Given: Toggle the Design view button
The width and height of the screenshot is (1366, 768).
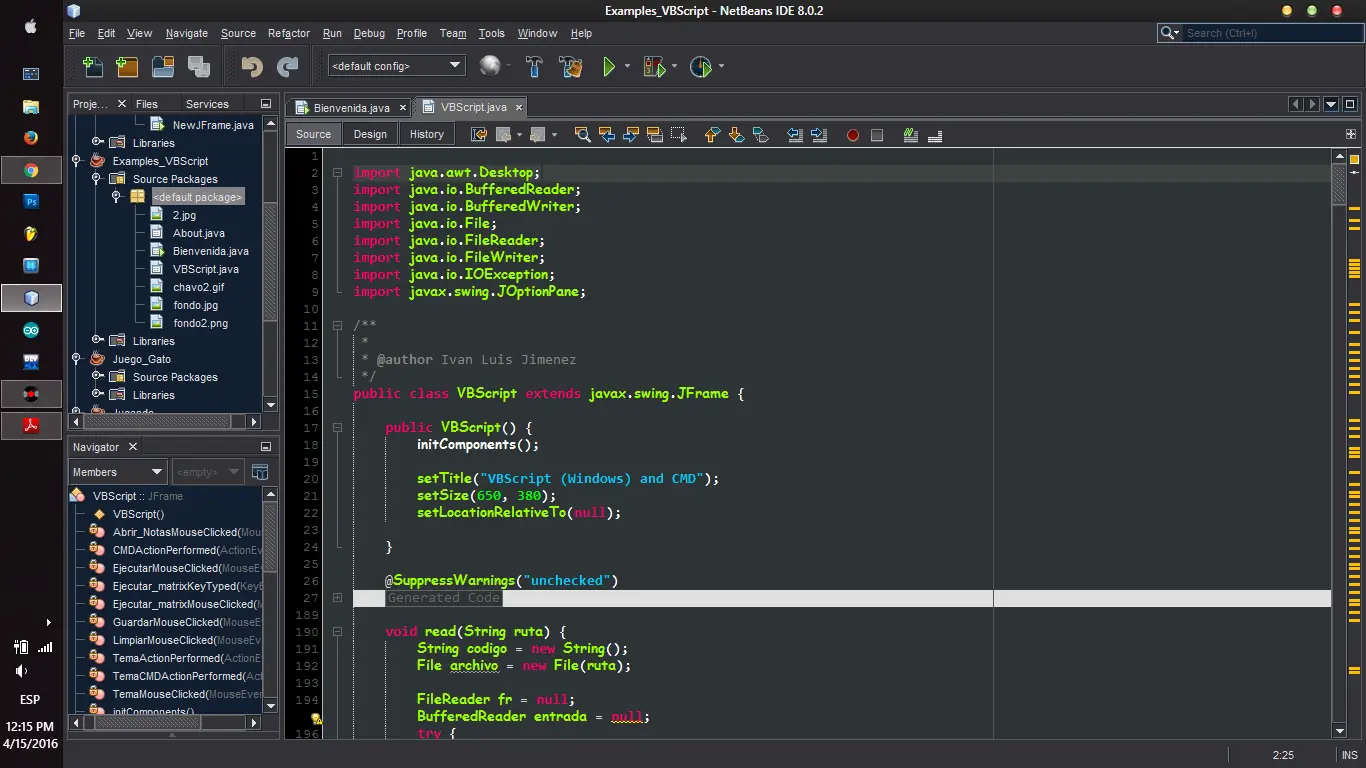Looking at the screenshot, I should tap(370, 134).
